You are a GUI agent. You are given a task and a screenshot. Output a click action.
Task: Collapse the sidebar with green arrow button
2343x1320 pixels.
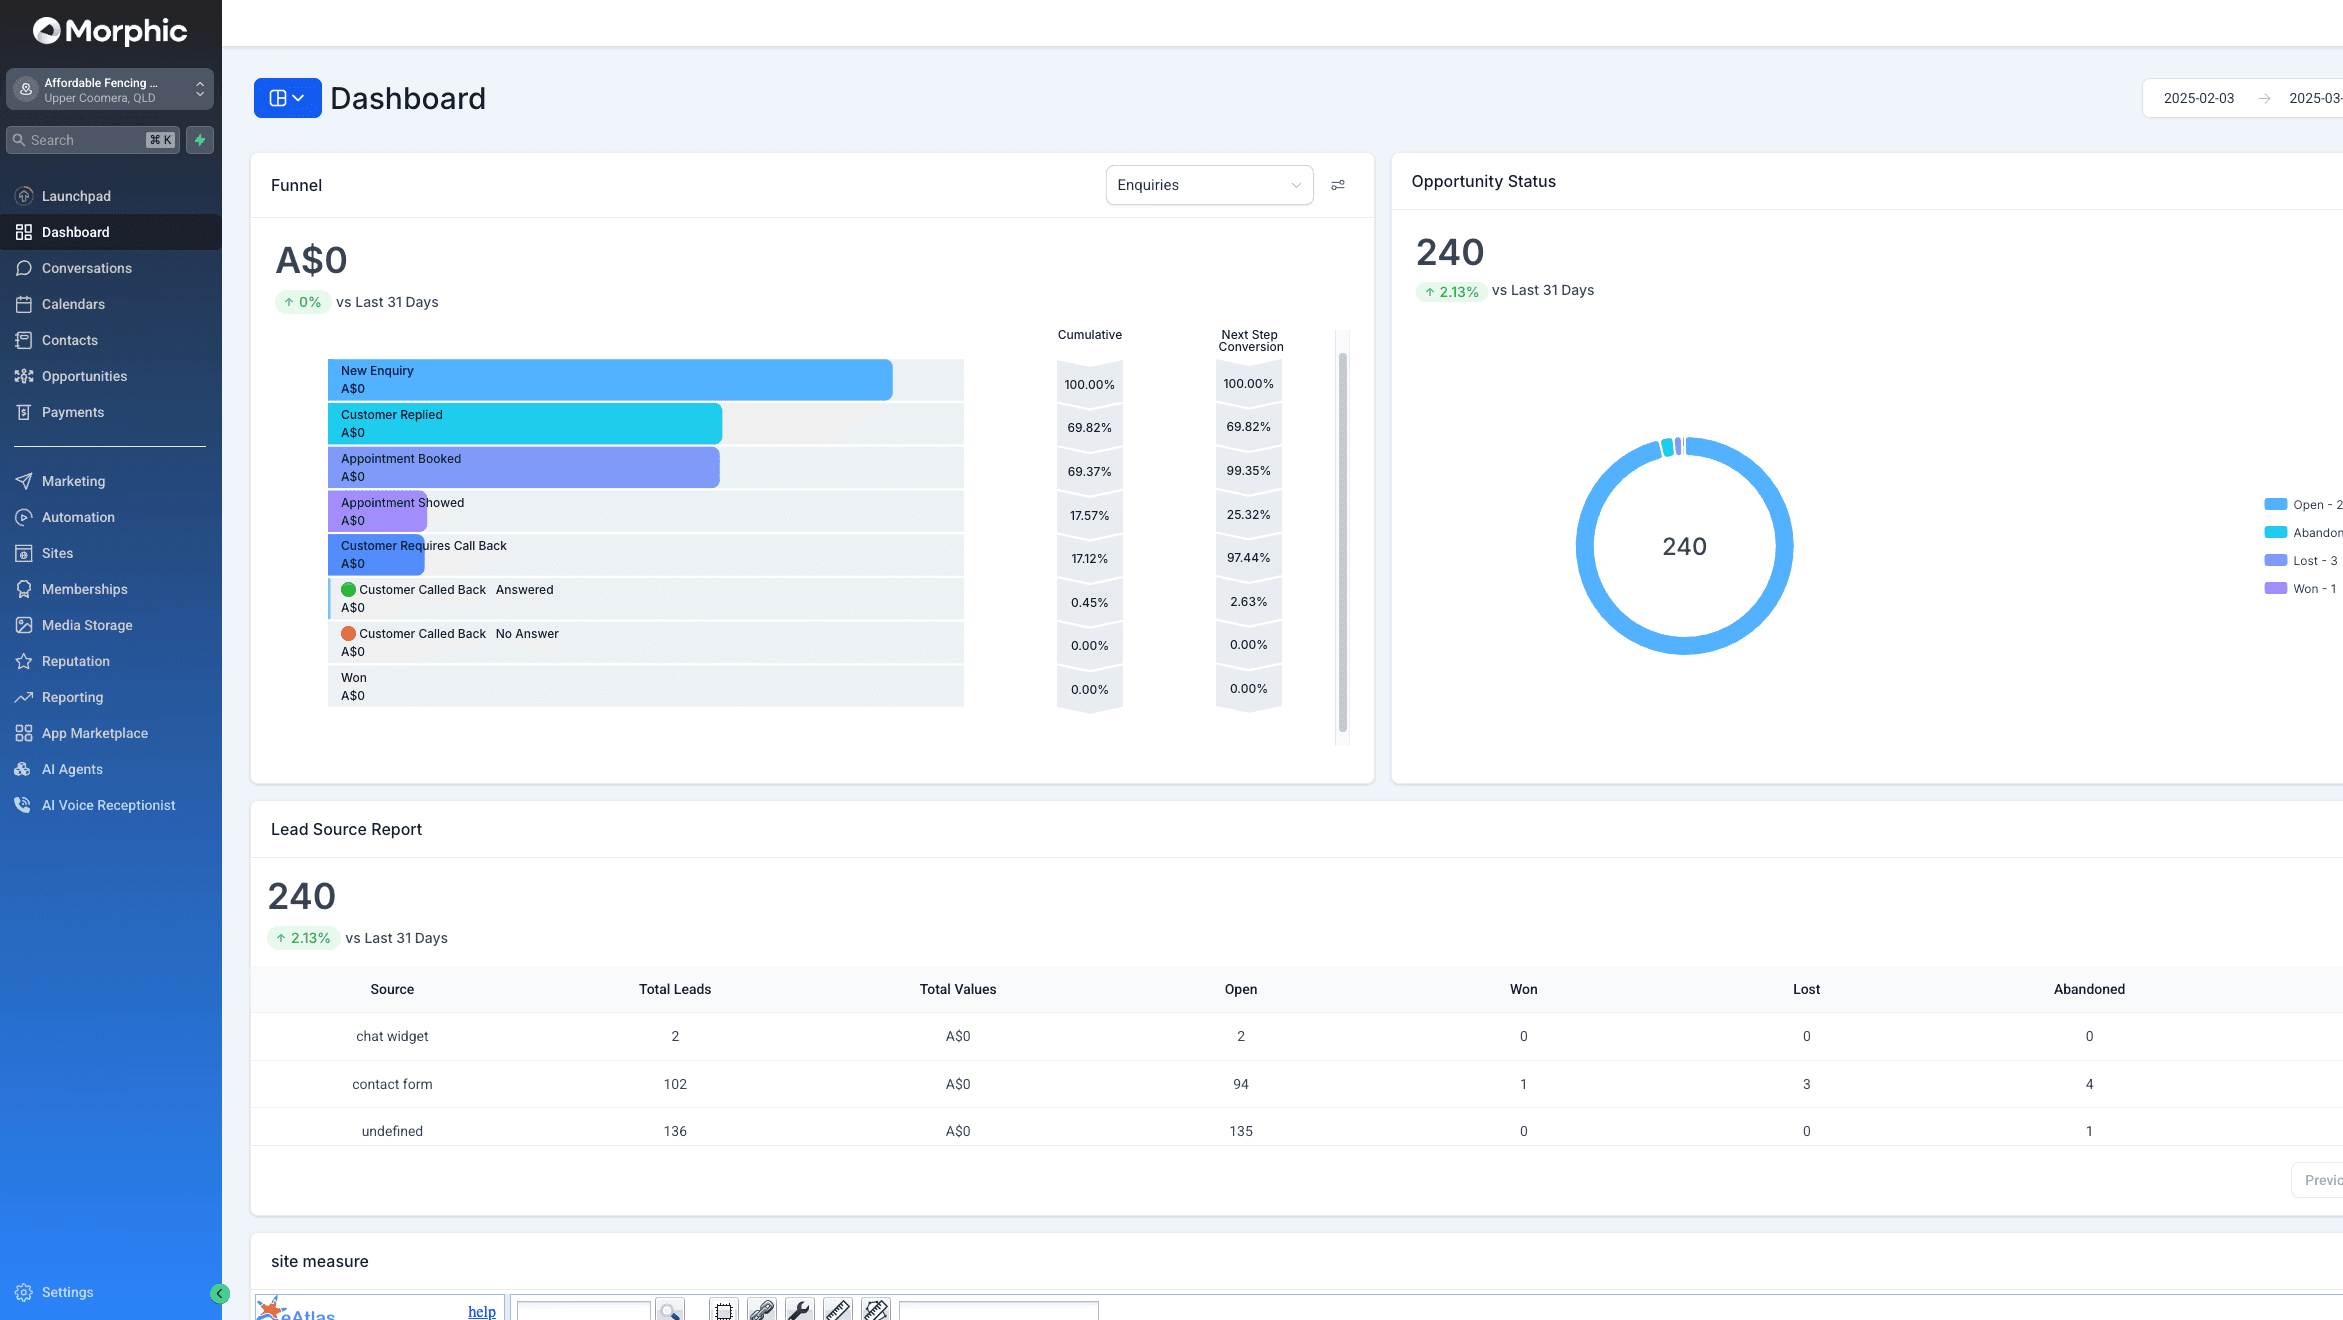pyautogui.click(x=220, y=1293)
